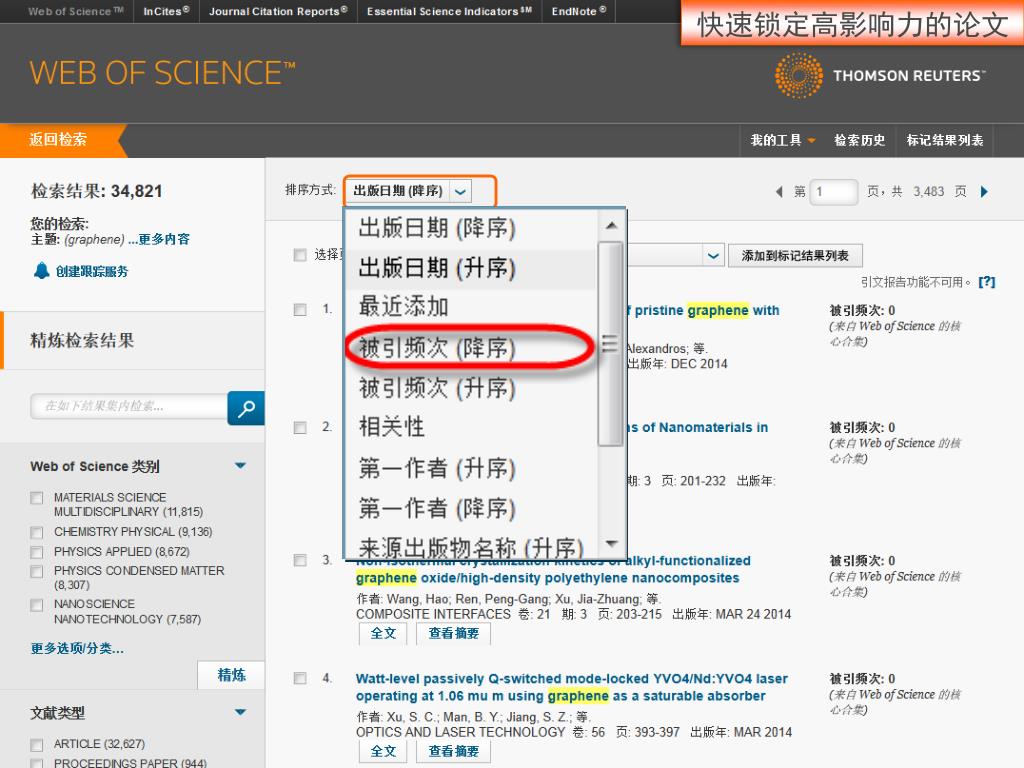1024x768 pixels.
Task: Click the citation report help [?] icon
Action: 987,282
